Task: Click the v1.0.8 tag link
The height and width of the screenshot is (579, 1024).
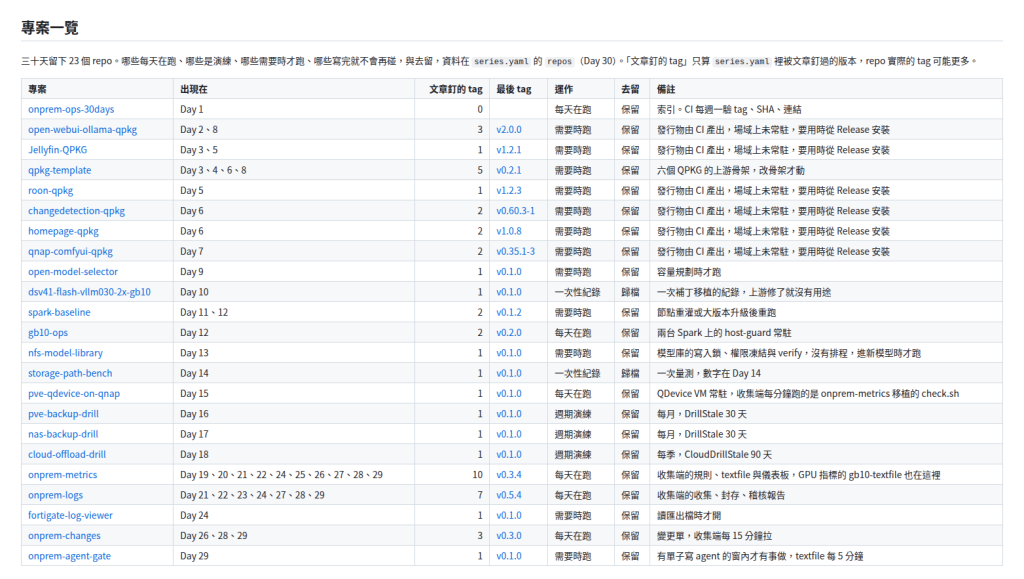Action: pyautogui.click(x=509, y=230)
